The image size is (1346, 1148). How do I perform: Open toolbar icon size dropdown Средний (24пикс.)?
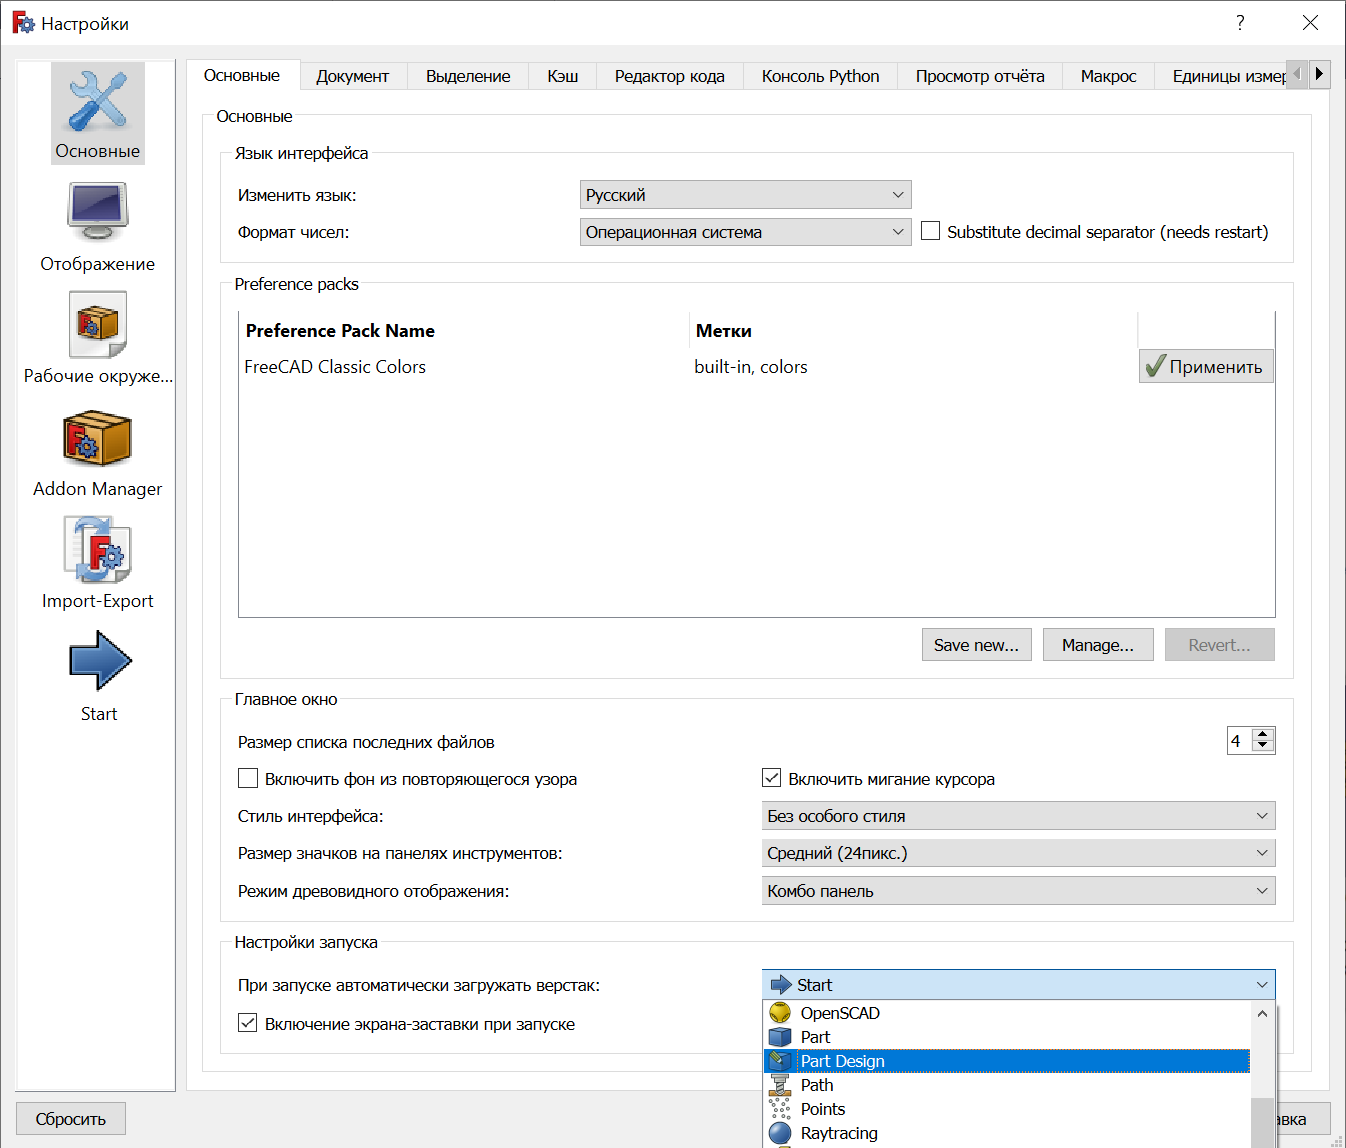click(1018, 853)
